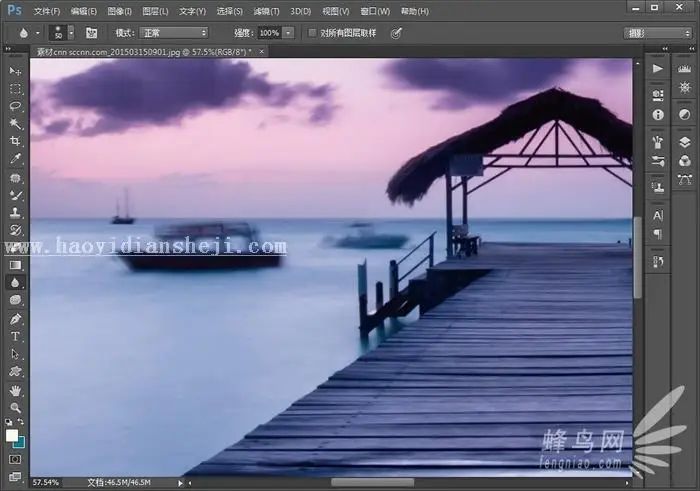Change screen mode at toolbox bottom
This screenshot has height=491, width=700.
pos(15,477)
